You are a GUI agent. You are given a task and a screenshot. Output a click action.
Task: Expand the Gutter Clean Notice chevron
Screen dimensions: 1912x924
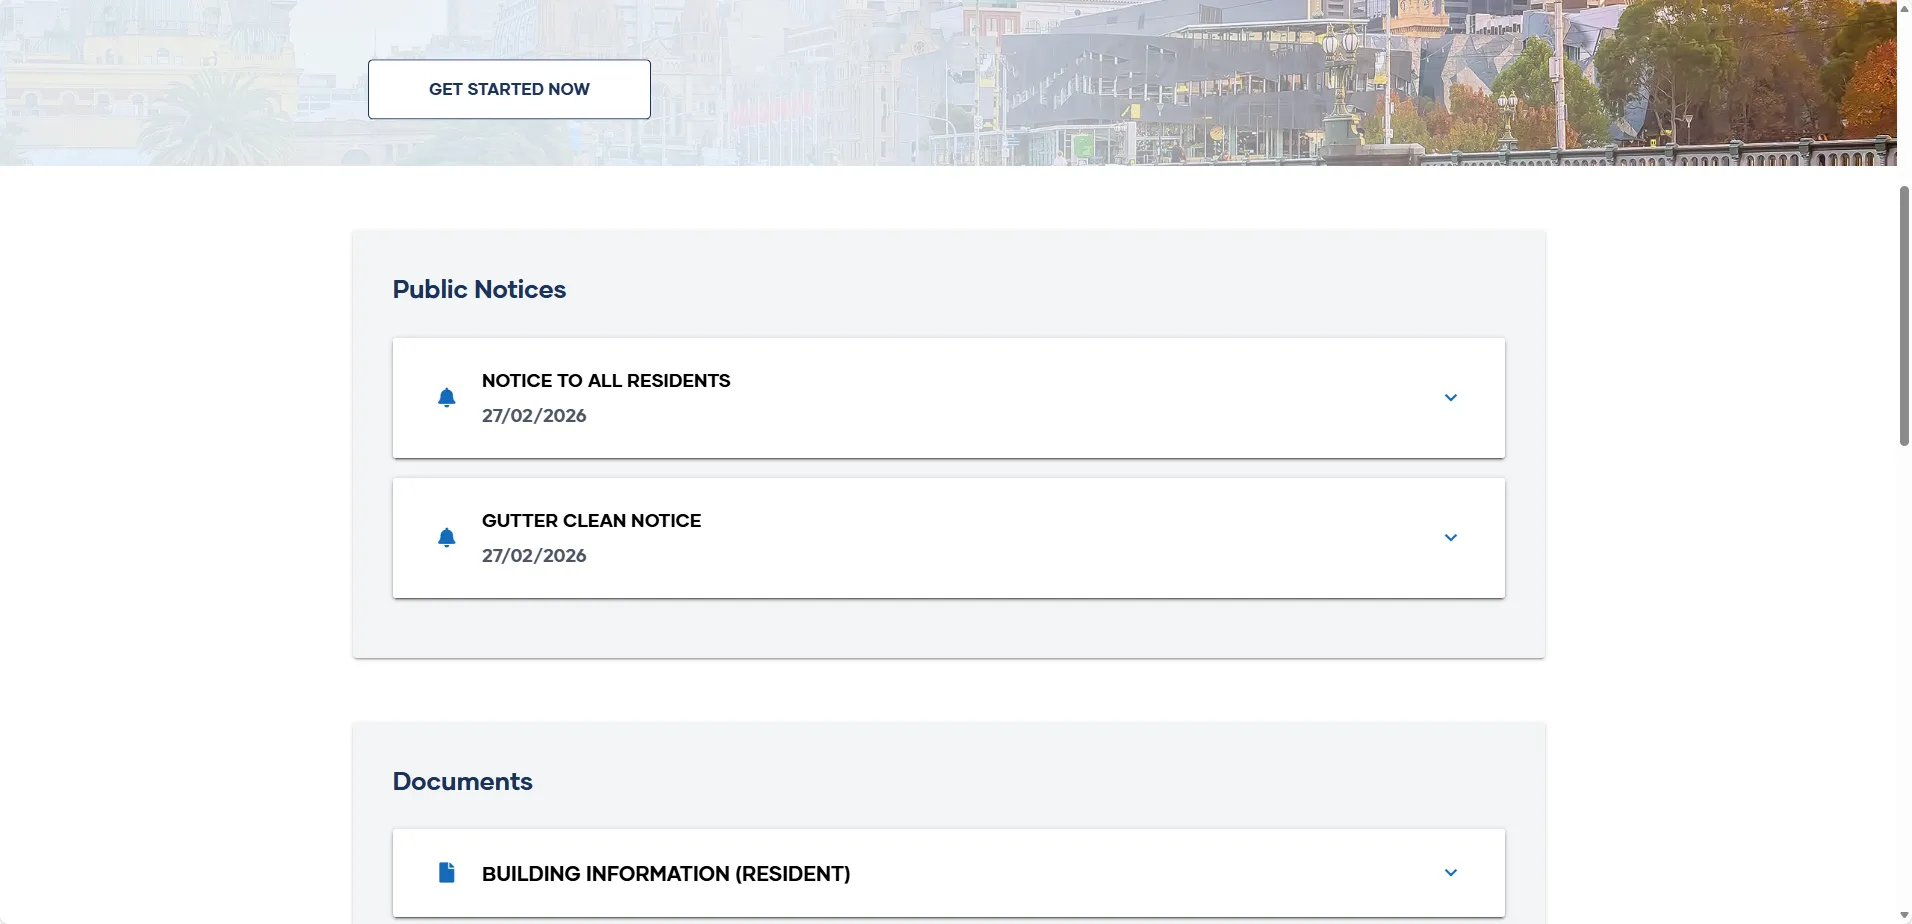point(1451,538)
